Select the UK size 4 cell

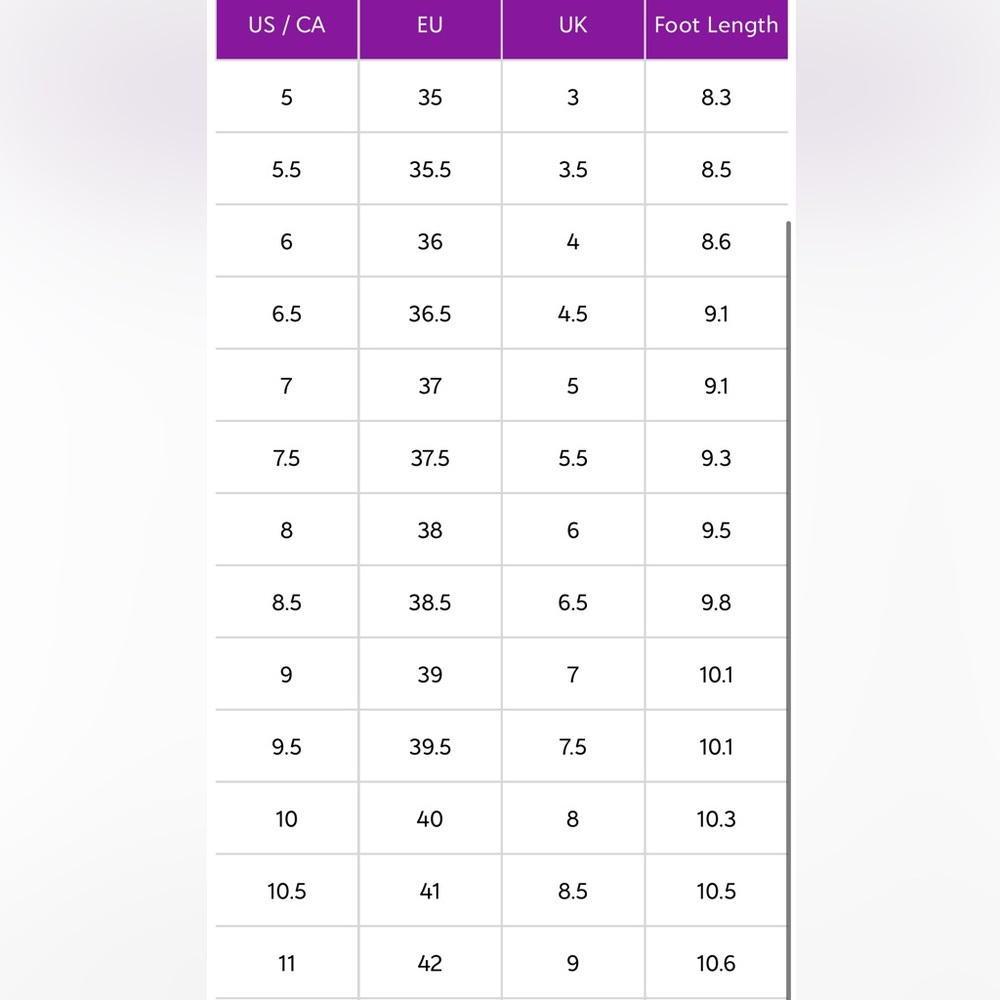(573, 241)
